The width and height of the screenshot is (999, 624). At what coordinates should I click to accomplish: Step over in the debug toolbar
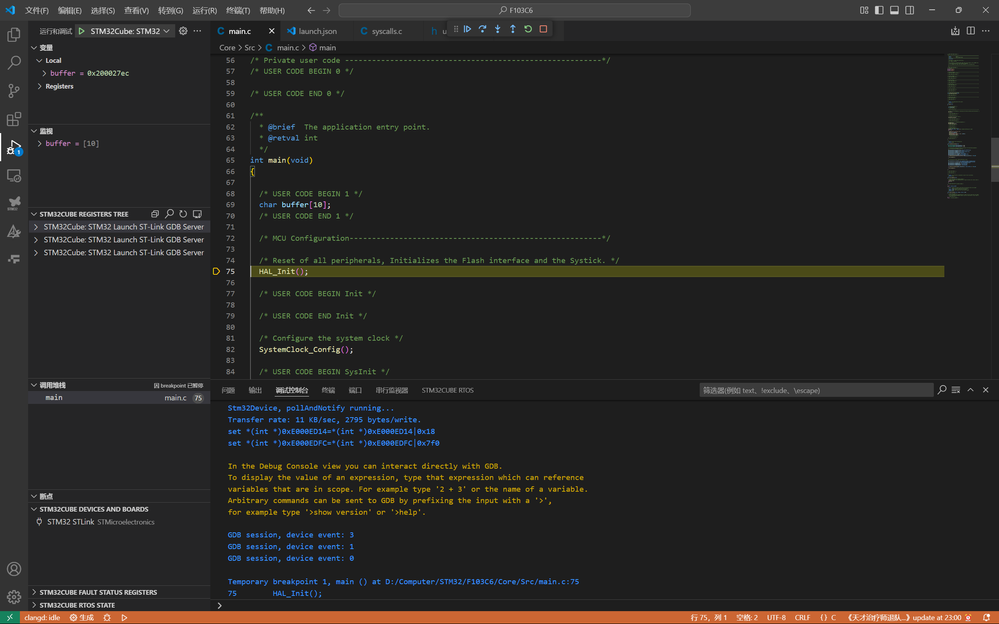[482, 30]
